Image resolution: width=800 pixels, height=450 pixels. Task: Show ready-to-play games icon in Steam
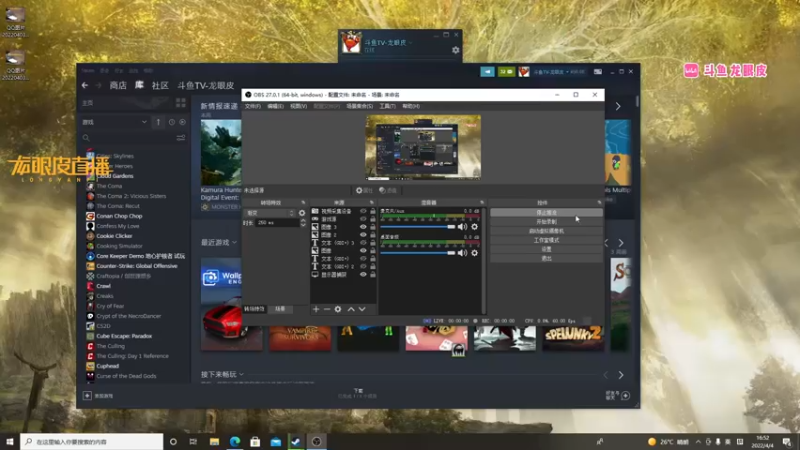coord(182,122)
